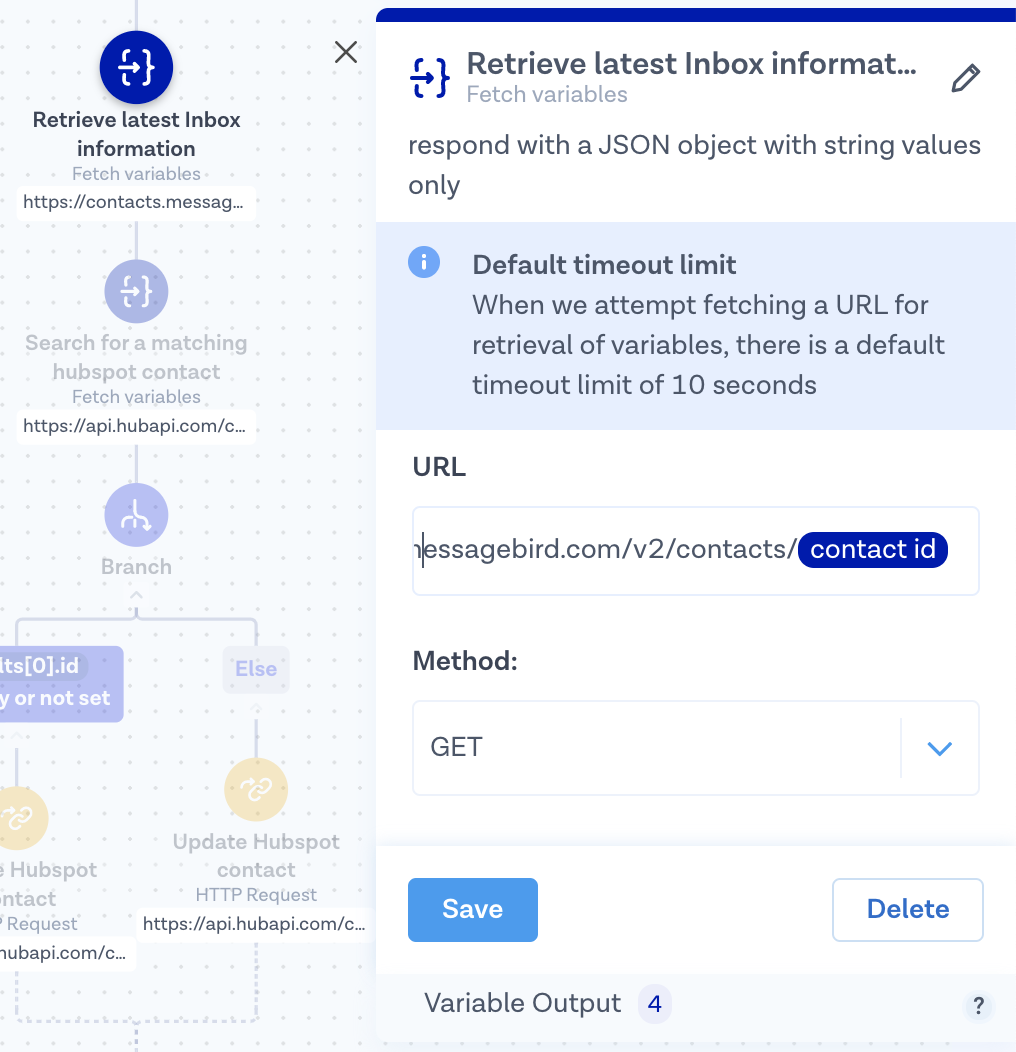Viewport: 1016px width, 1052px height.
Task: Select the Update Hubspot contact link icon
Action: 256,789
